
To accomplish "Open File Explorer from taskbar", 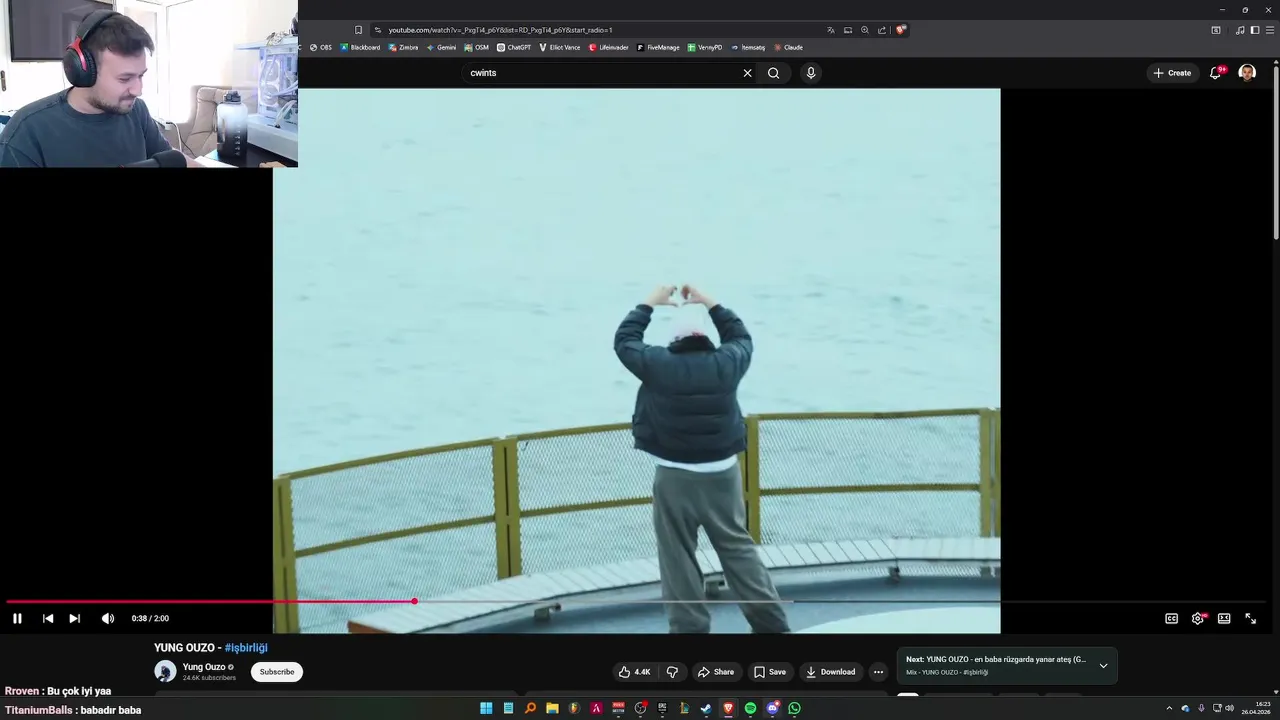I will 552,708.
